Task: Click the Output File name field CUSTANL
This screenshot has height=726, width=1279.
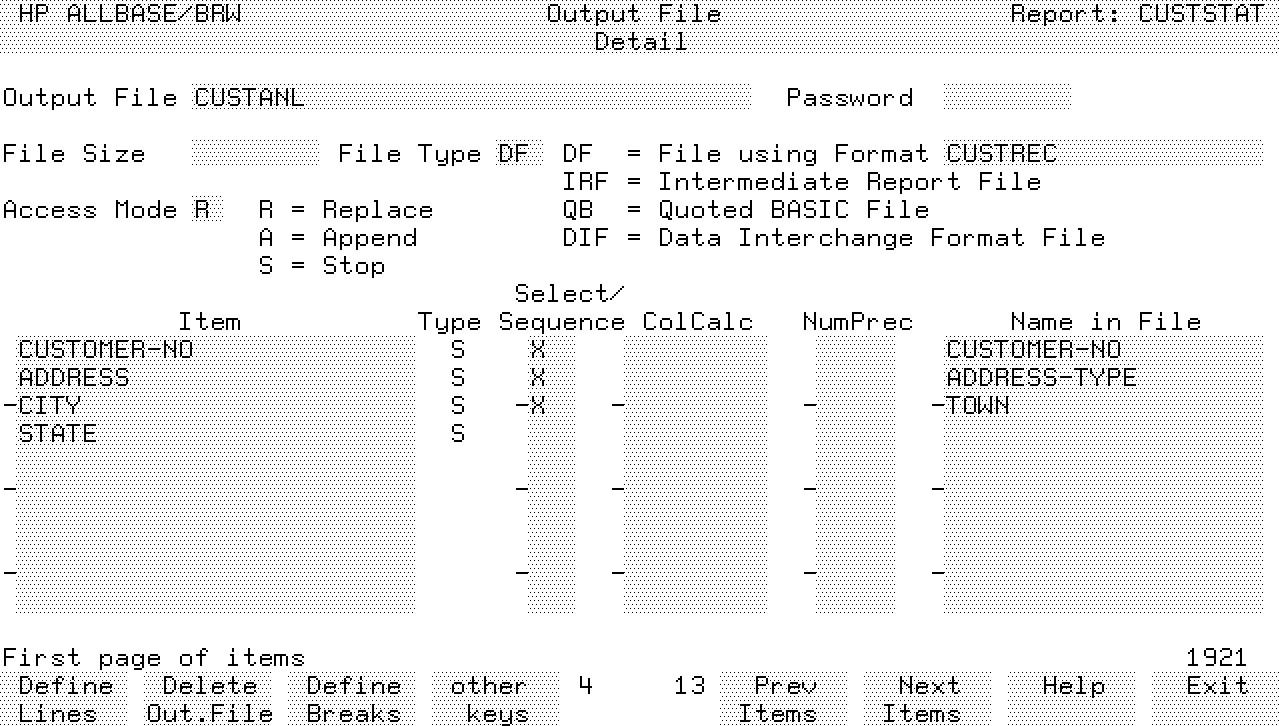Action: point(470,98)
